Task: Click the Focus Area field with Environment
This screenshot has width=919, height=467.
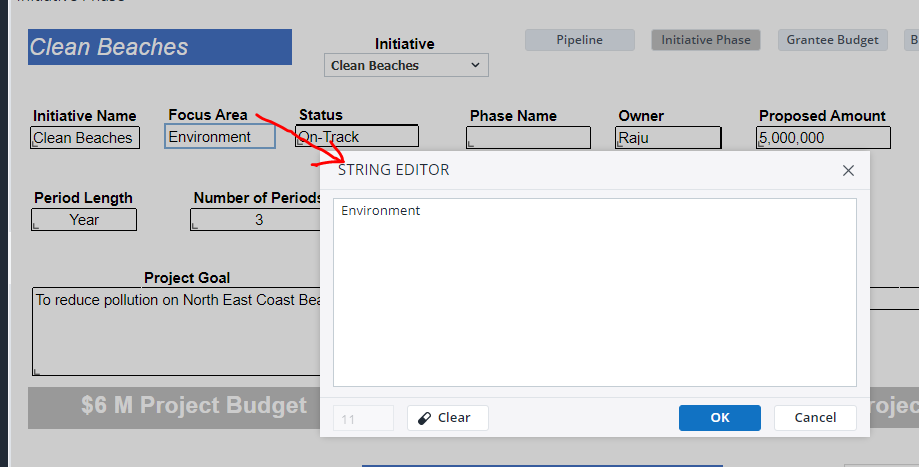Action: (x=219, y=137)
